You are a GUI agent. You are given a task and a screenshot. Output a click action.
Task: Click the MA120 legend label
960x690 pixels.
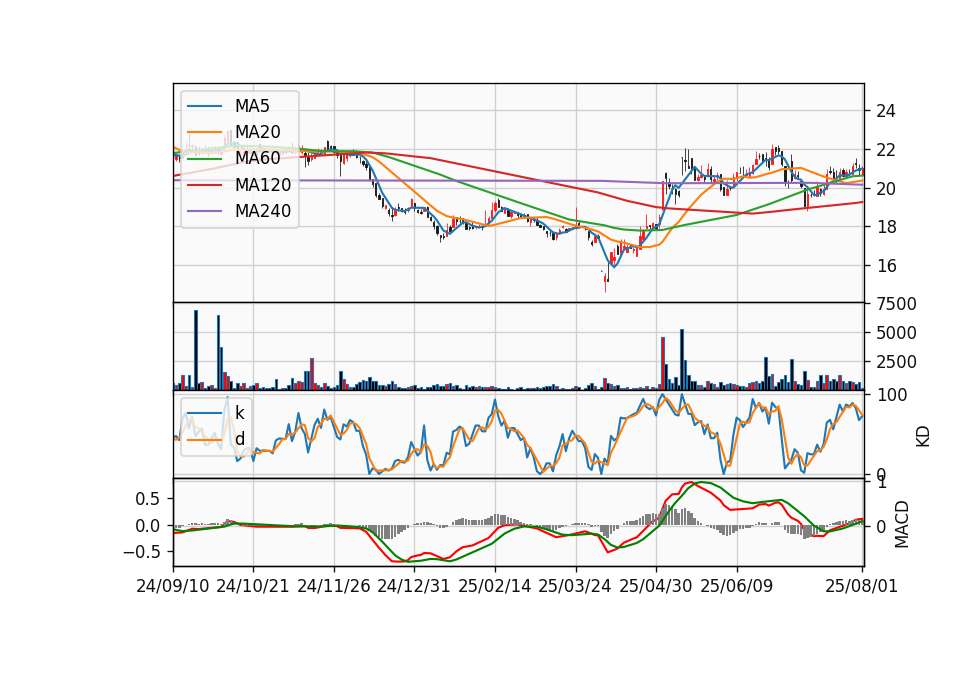click(263, 185)
